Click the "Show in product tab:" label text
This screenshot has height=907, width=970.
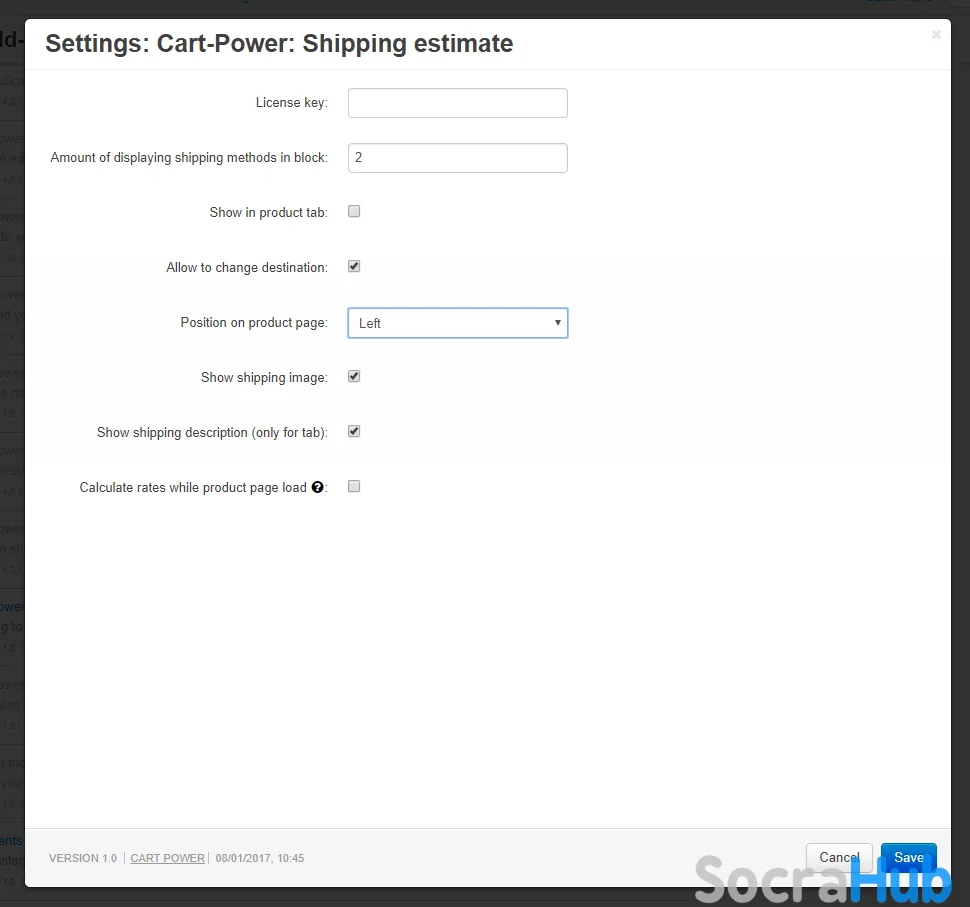268,213
